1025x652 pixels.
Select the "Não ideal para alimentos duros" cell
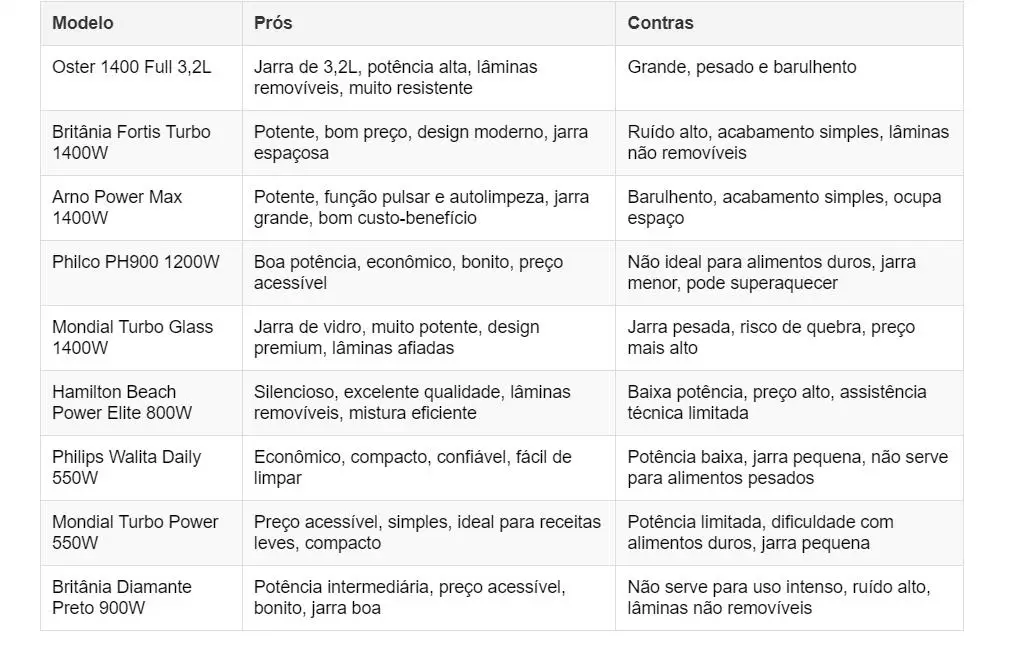pos(771,272)
